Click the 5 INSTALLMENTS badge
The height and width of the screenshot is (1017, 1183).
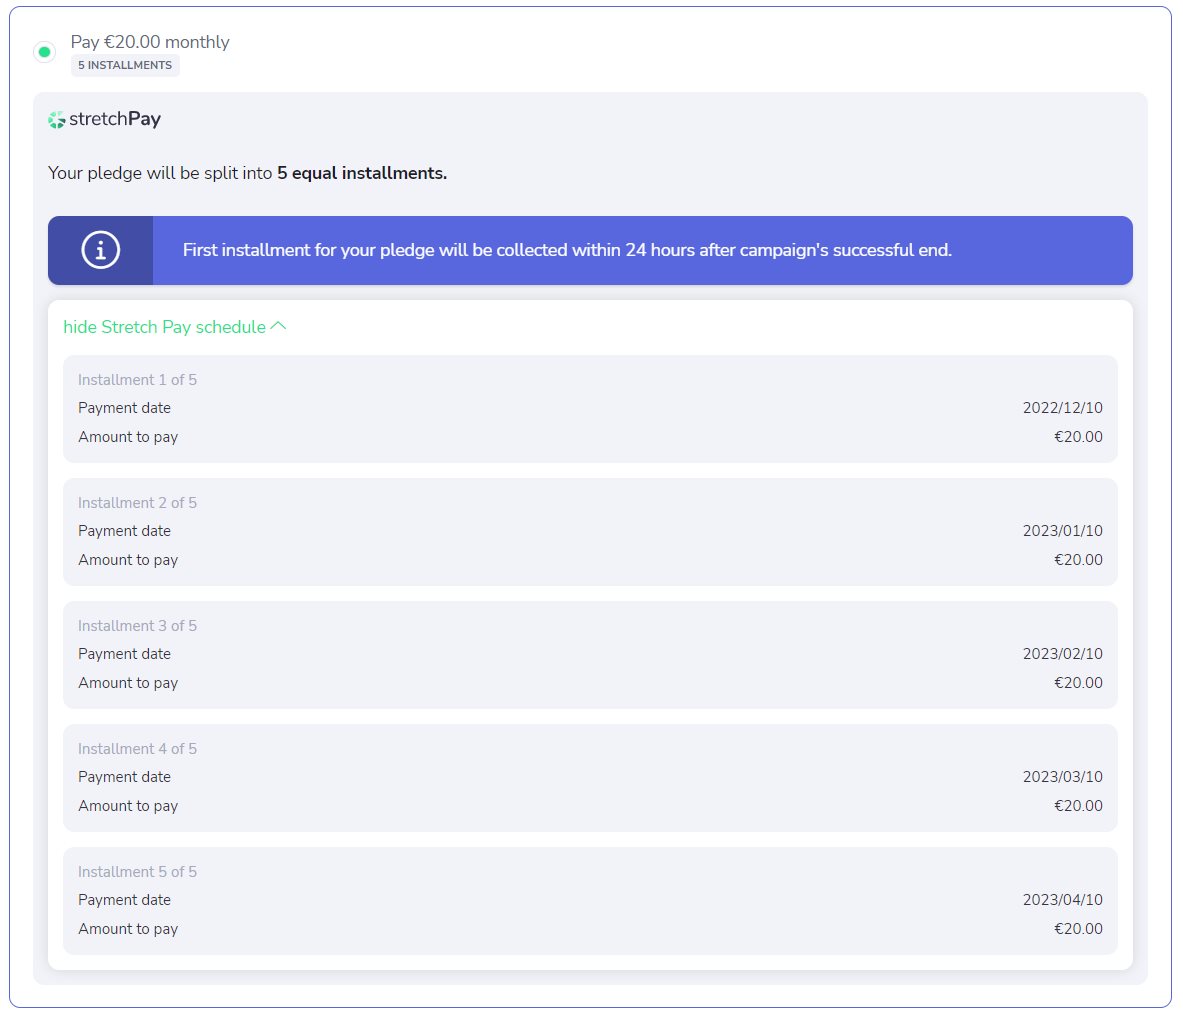point(125,65)
